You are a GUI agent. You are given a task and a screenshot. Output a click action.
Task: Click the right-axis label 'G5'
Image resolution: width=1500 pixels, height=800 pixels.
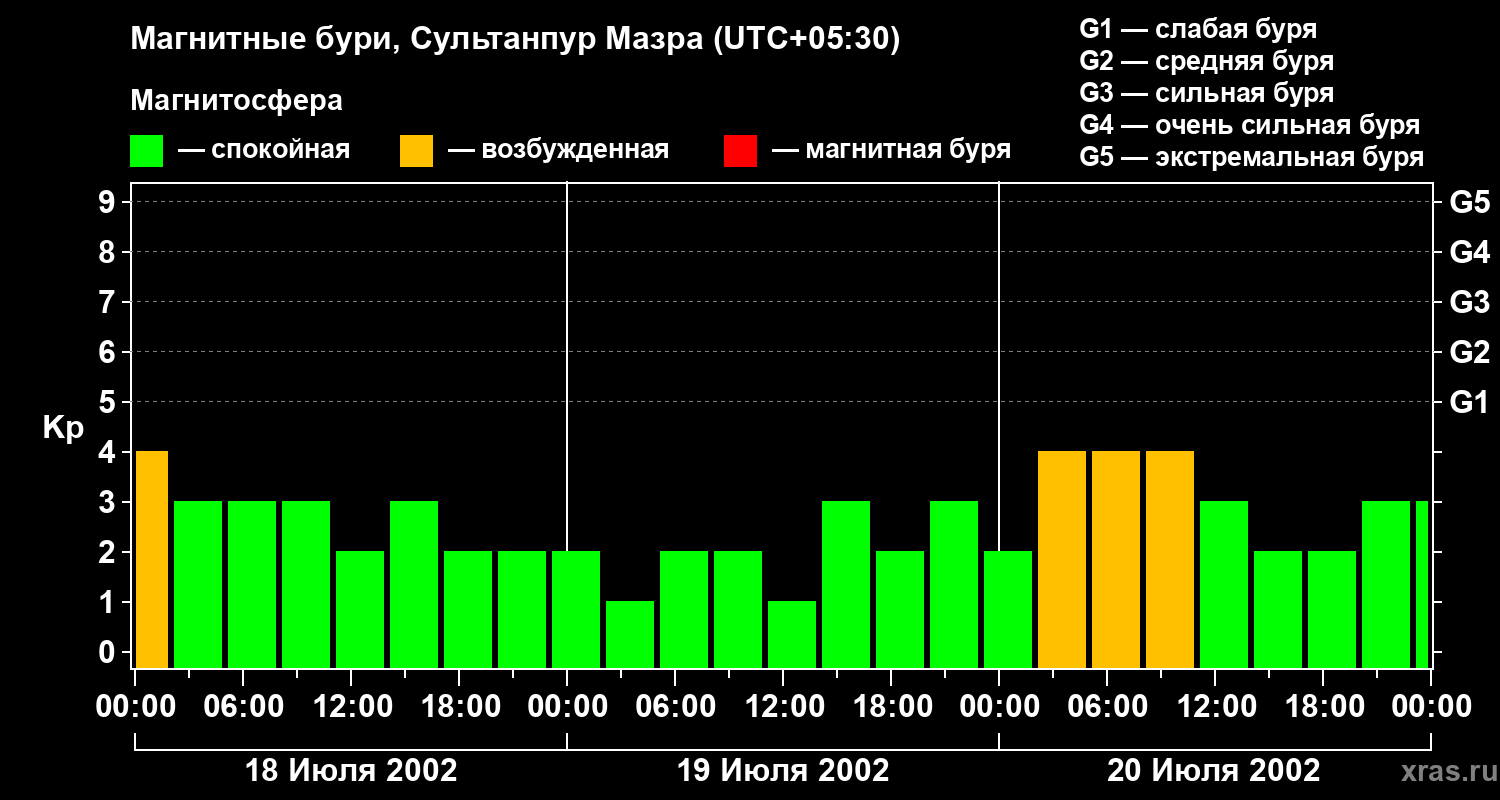click(1469, 203)
